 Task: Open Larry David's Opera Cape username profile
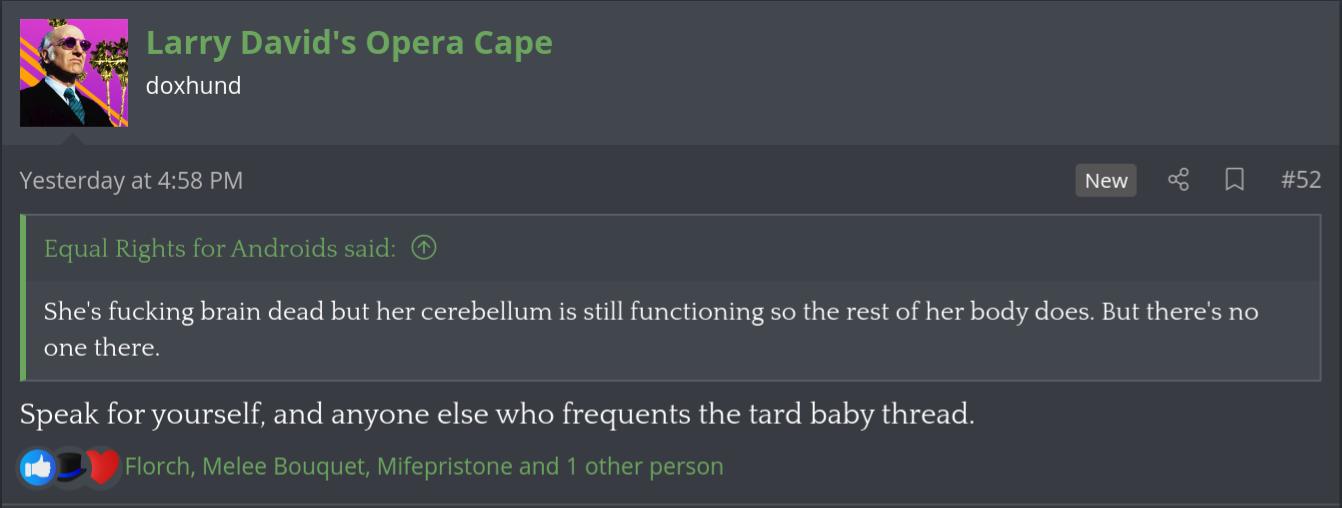tap(349, 43)
